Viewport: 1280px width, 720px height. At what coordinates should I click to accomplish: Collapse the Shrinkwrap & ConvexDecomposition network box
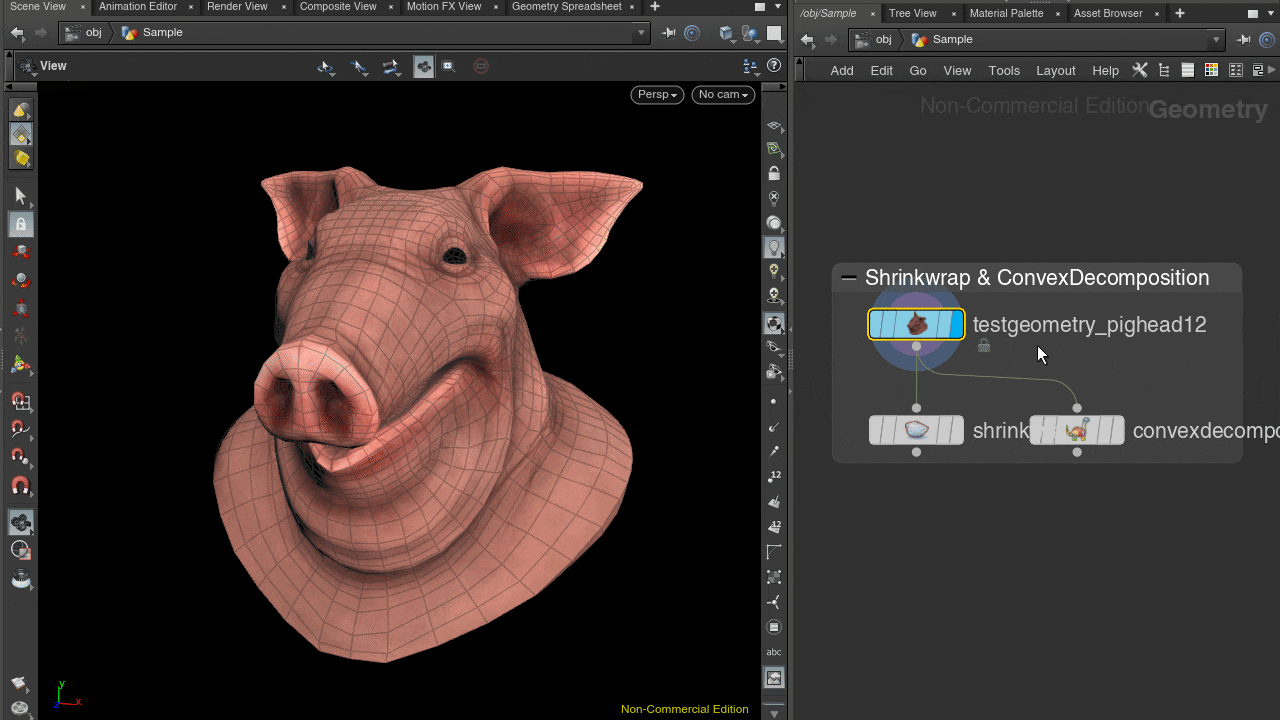coord(849,278)
